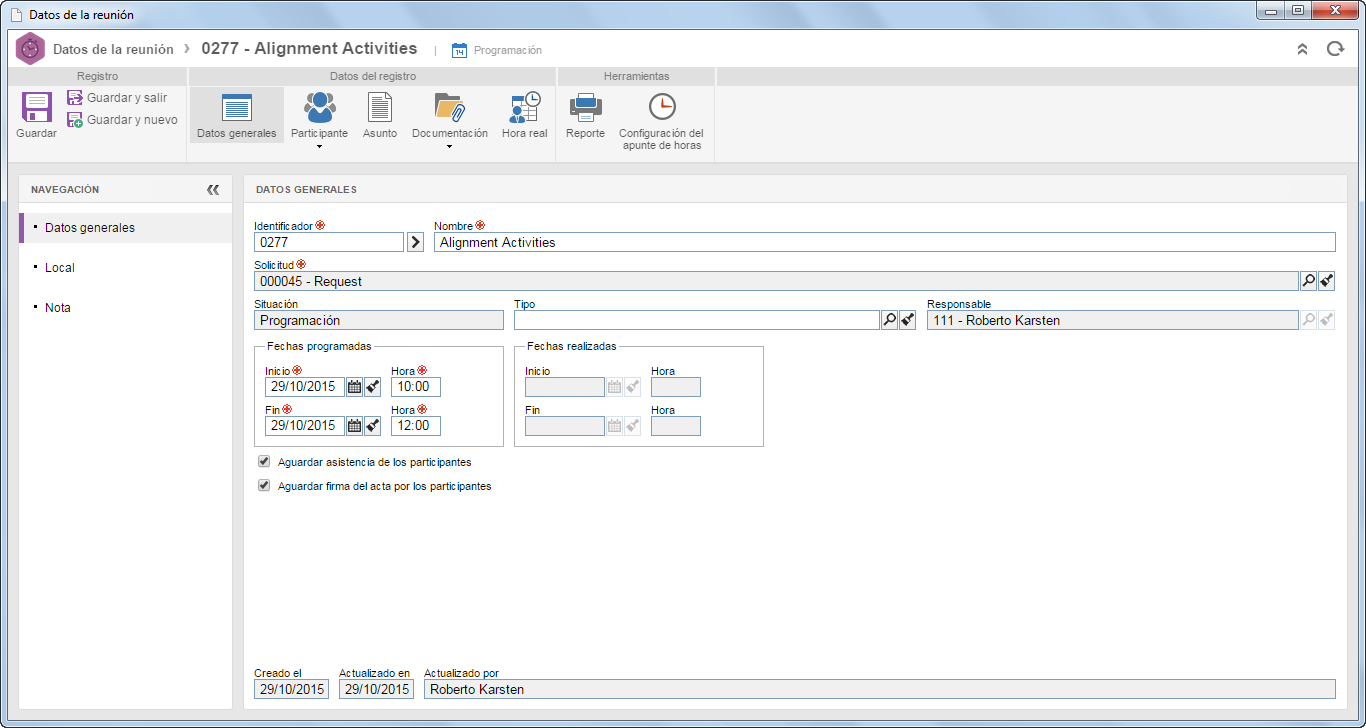
Task: Select Datos generales in navigation
Action: [x=126, y=228]
